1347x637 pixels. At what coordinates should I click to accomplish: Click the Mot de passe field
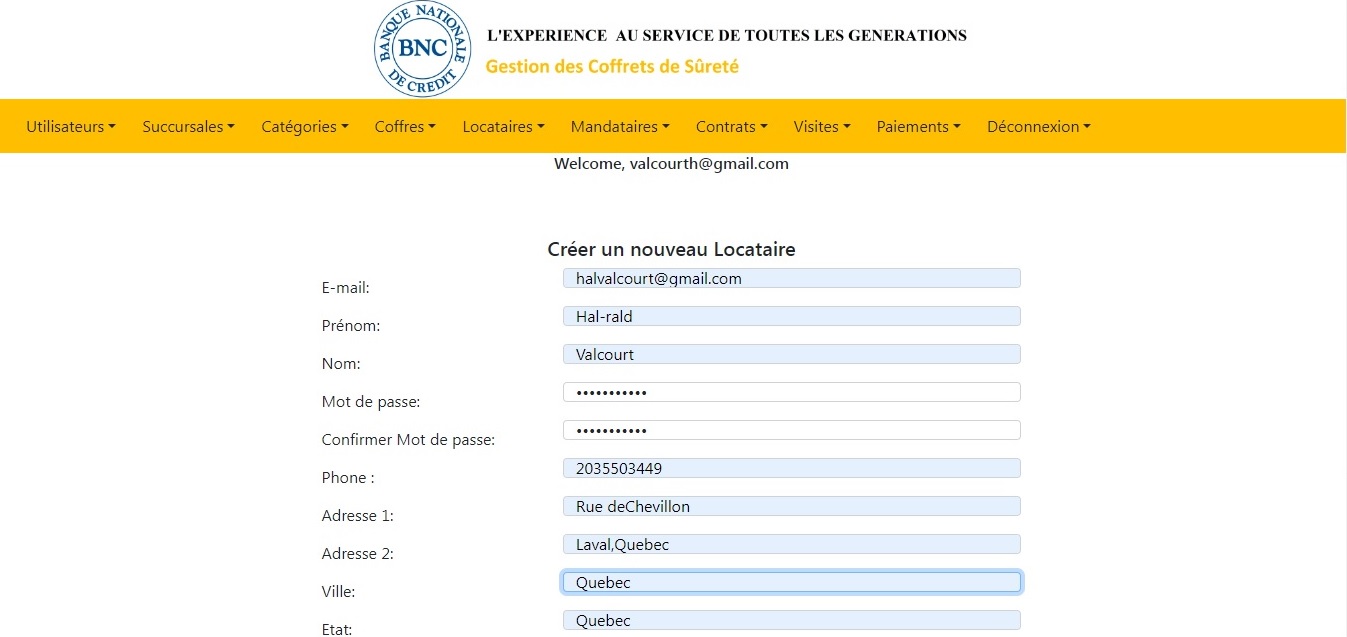point(791,393)
